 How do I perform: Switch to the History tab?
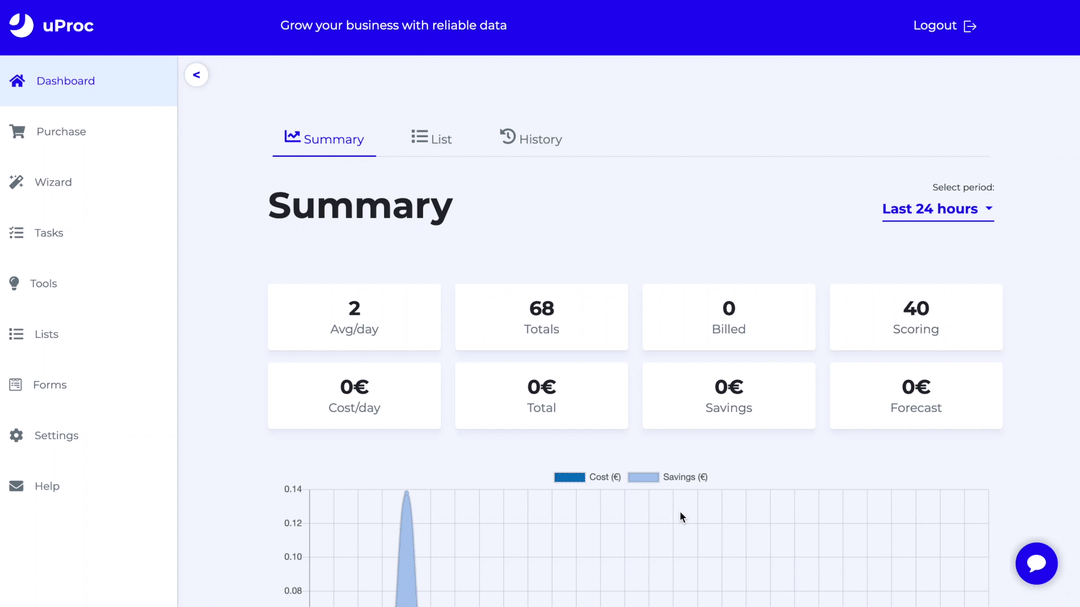531,139
